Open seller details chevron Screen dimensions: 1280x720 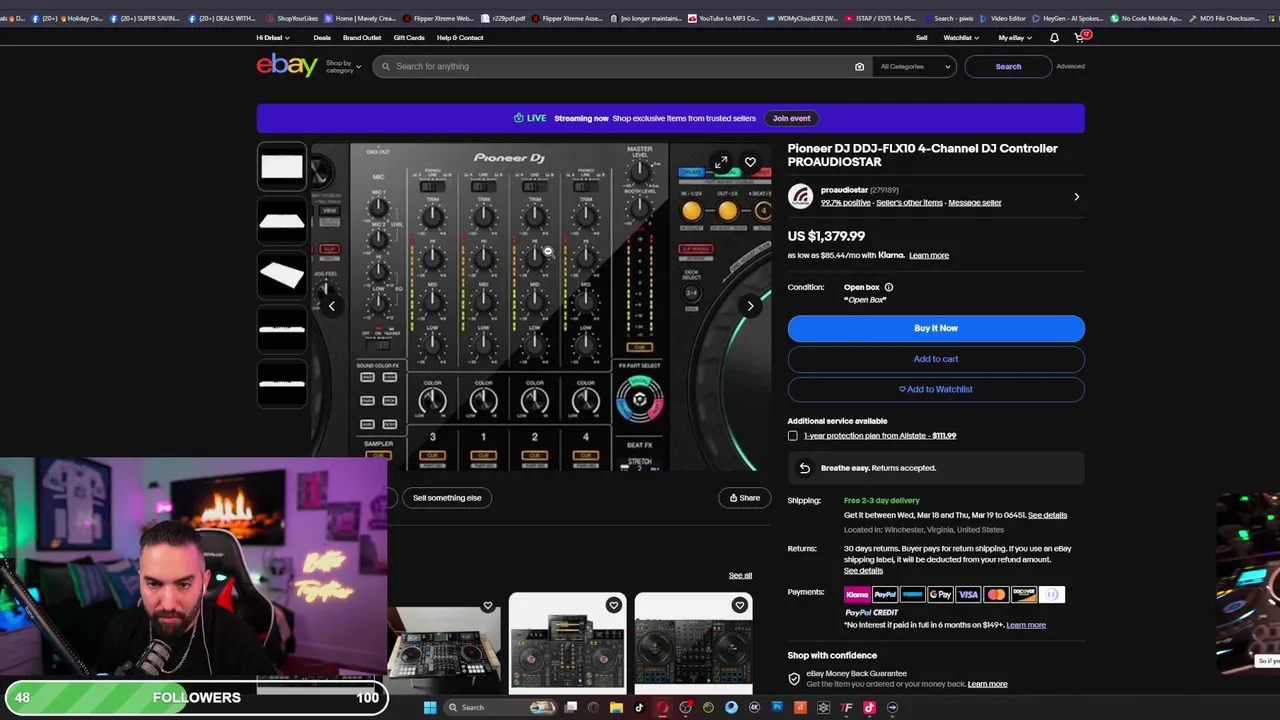[x=1076, y=197]
